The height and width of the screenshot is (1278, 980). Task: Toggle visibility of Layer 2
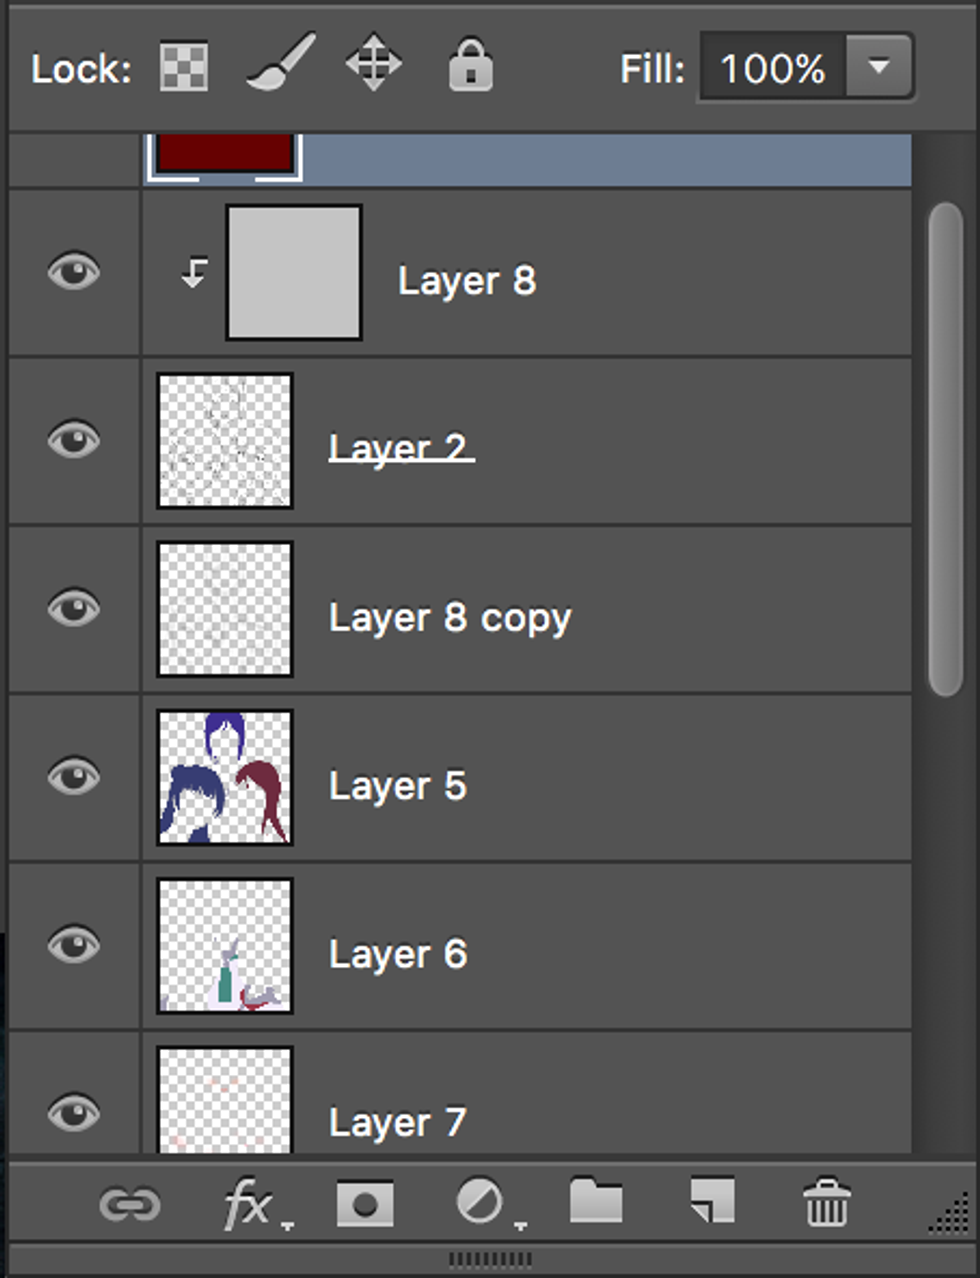[74, 440]
